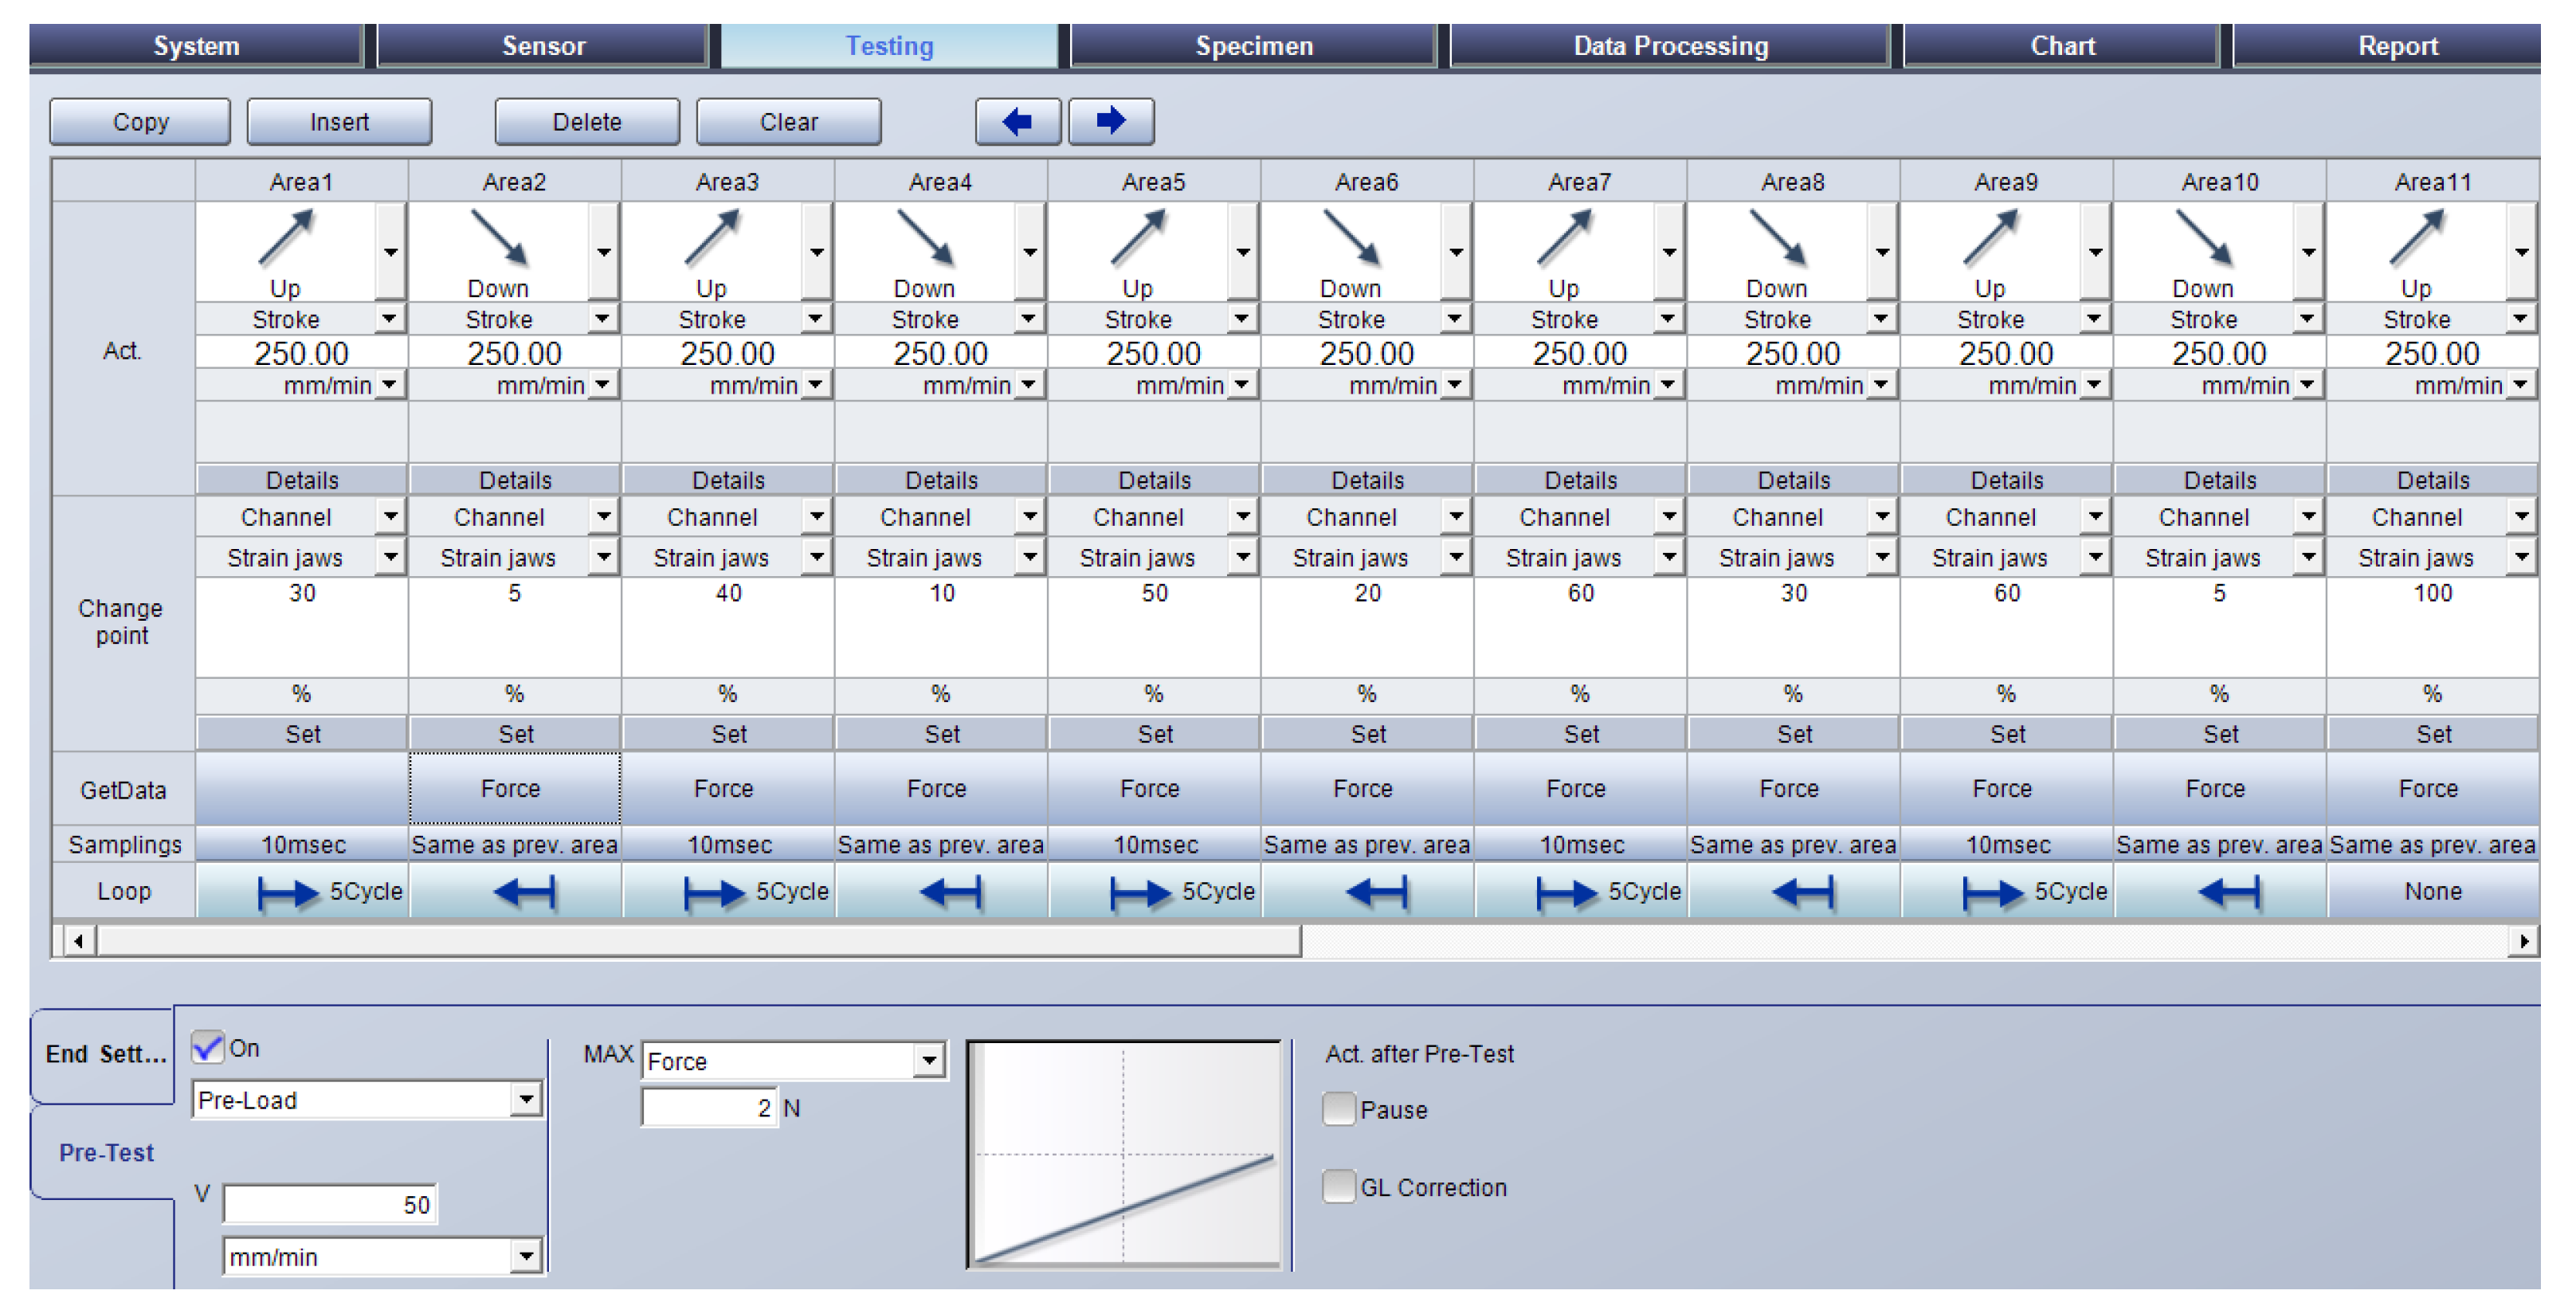Select the Down arrow icon in Area2
Screen dimensions: 2576x1310
[x=499, y=237]
